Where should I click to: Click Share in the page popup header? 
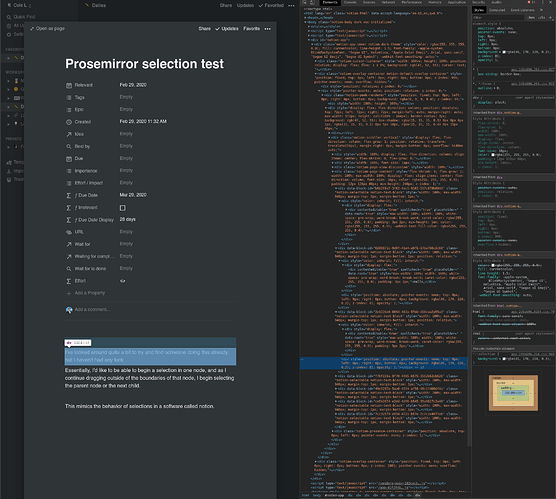click(x=205, y=29)
